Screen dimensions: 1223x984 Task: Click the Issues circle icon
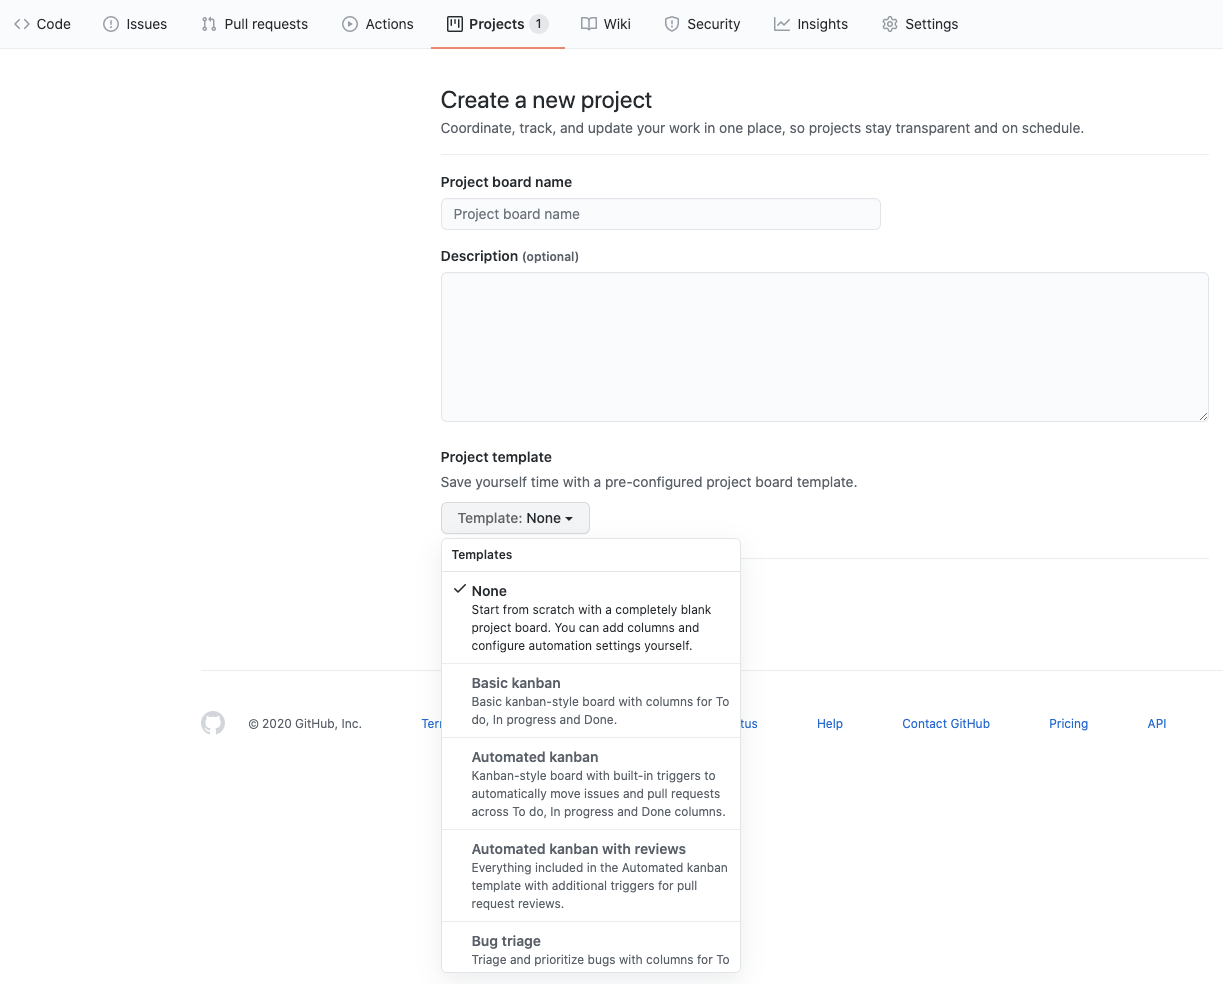pyautogui.click(x=111, y=24)
